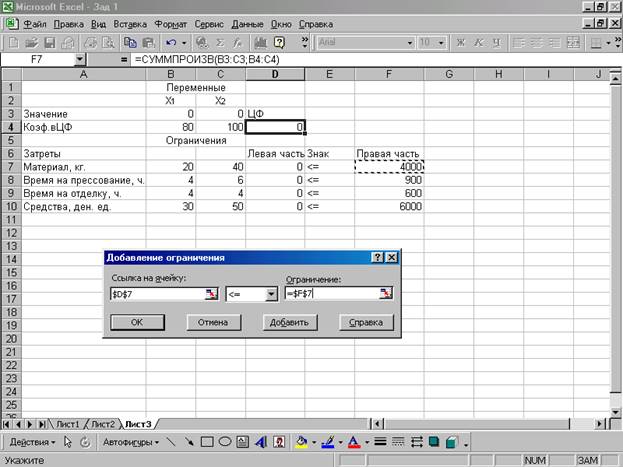Click the Help question mark on the dialog title

pos(378,258)
